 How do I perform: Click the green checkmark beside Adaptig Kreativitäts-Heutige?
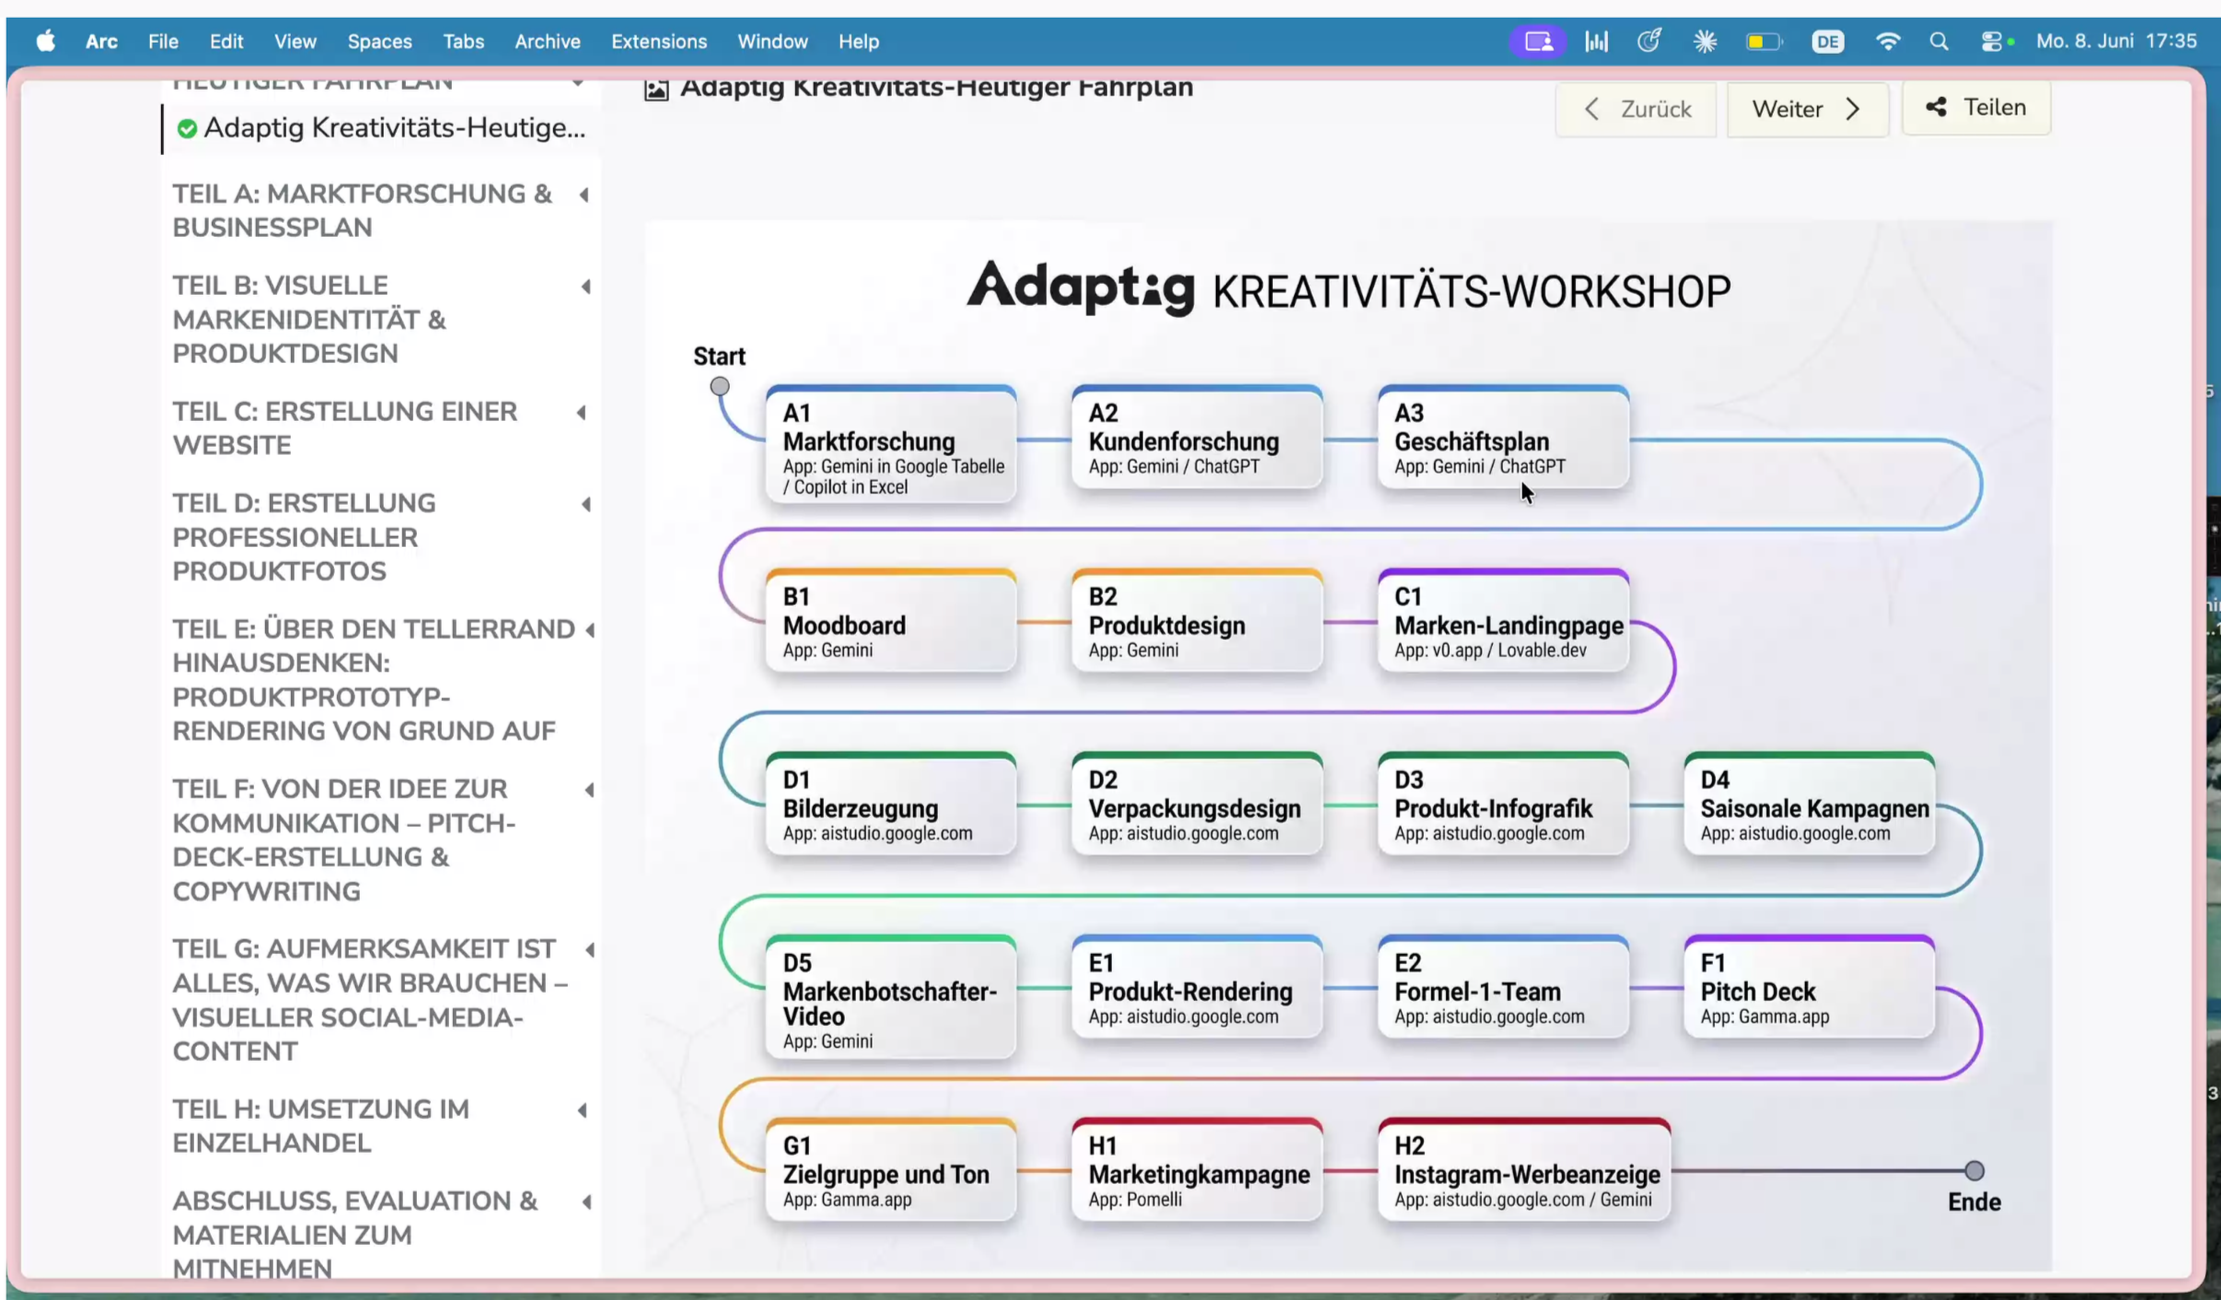pos(187,128)
